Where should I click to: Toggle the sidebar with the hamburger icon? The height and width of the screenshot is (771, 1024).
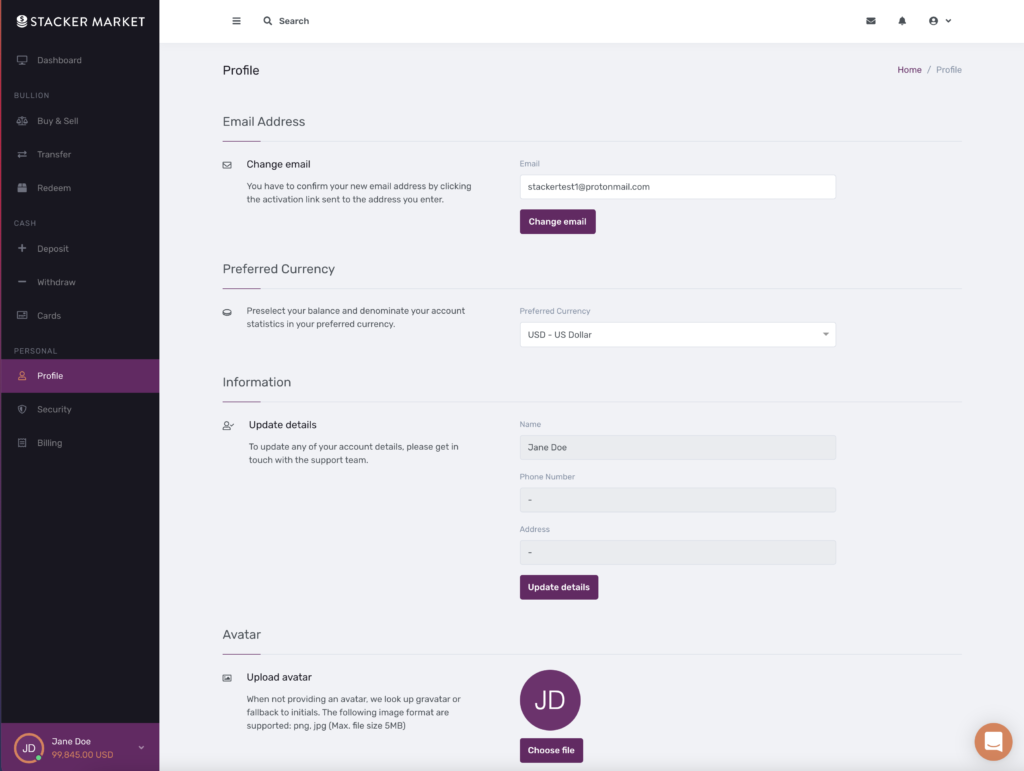[236, 20]
